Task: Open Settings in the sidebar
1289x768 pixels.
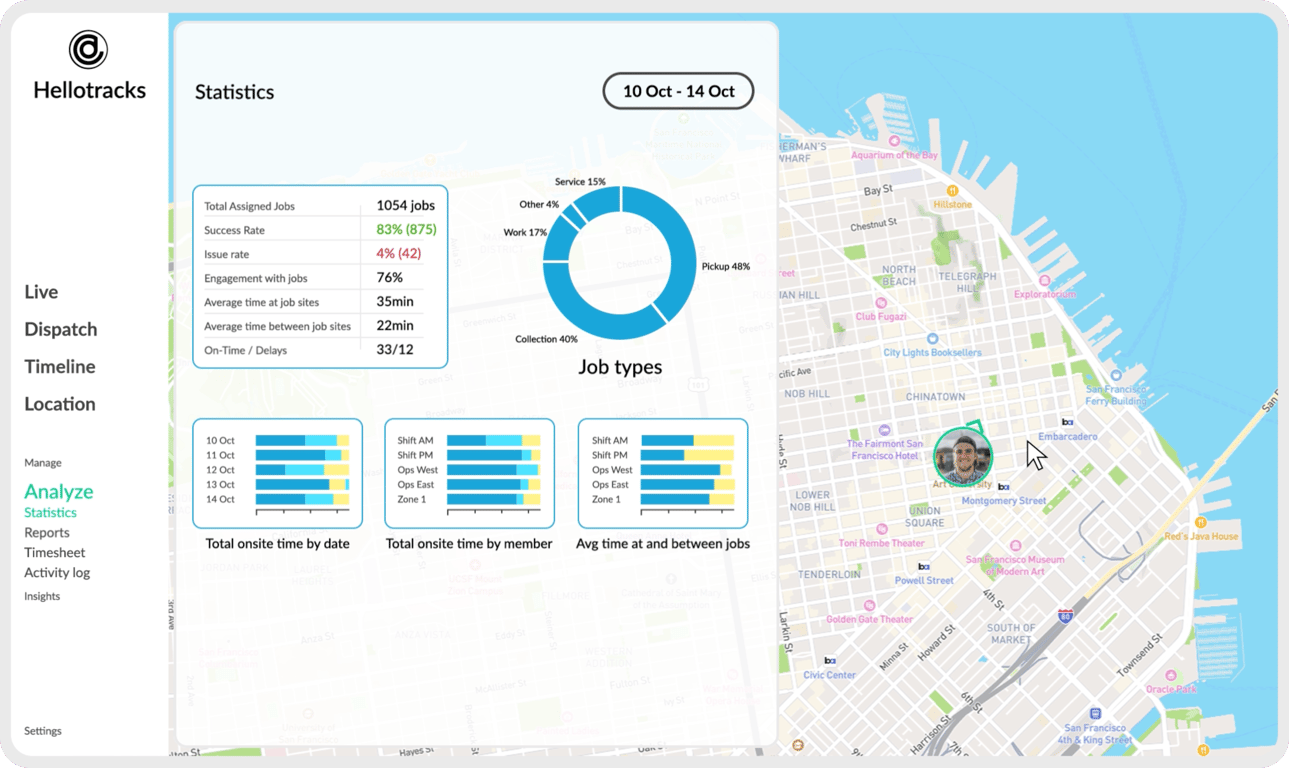Action: tap(43, 731)
